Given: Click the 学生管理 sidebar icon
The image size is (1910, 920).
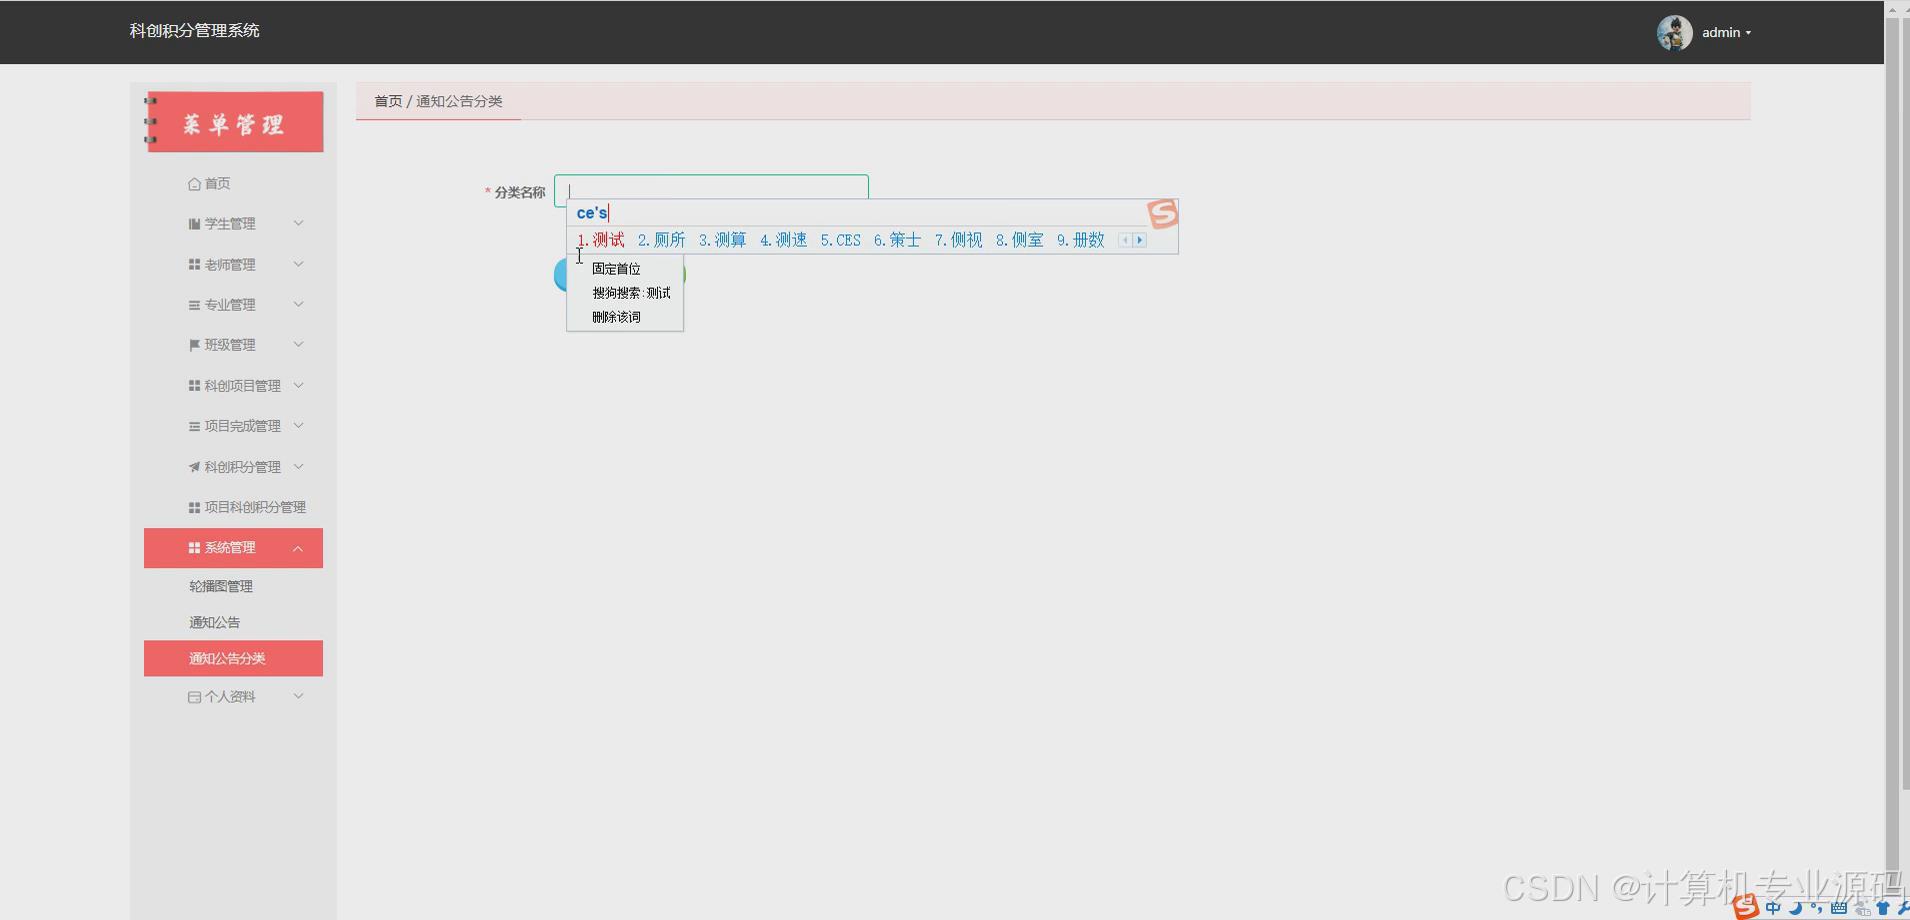Looking at the screenshot, I should 194,224.
